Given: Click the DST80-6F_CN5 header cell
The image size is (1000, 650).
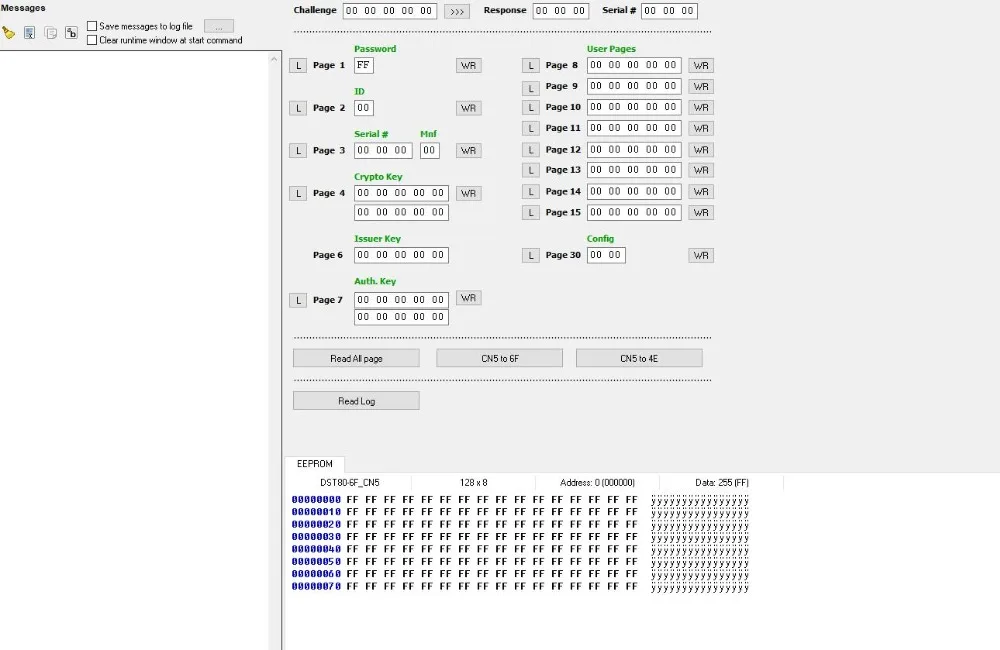Looking at the screenshot, I should point(349,482).
